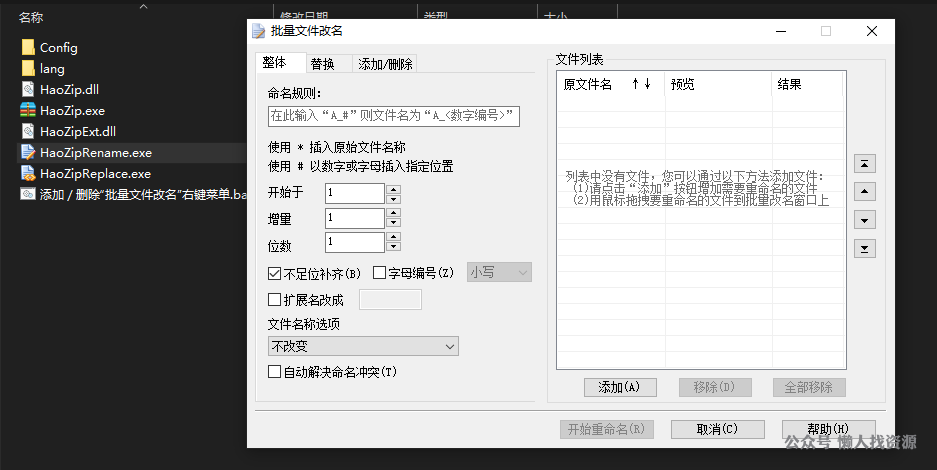This screenshot has height=470, width=937.
Task: Move selected file down one position
Action: click(x=865, y=220)
